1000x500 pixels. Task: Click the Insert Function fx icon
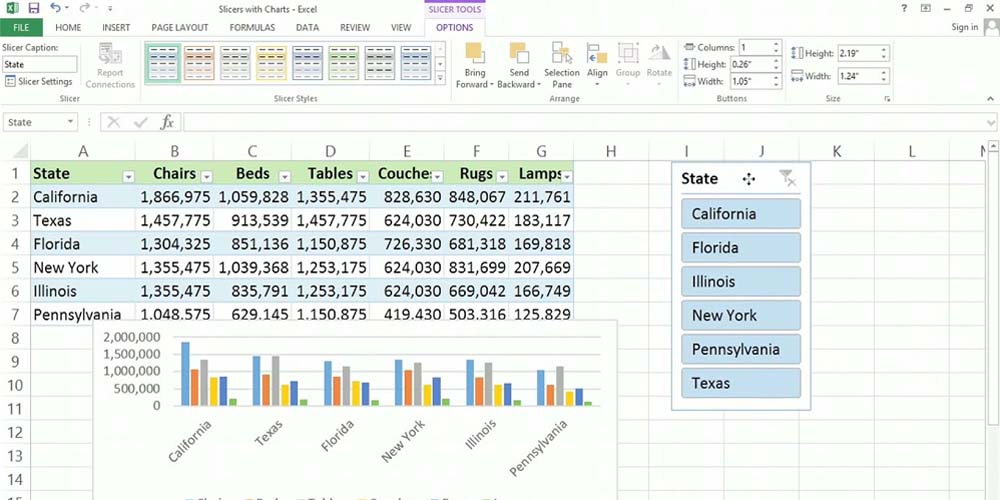pos(167,122)
